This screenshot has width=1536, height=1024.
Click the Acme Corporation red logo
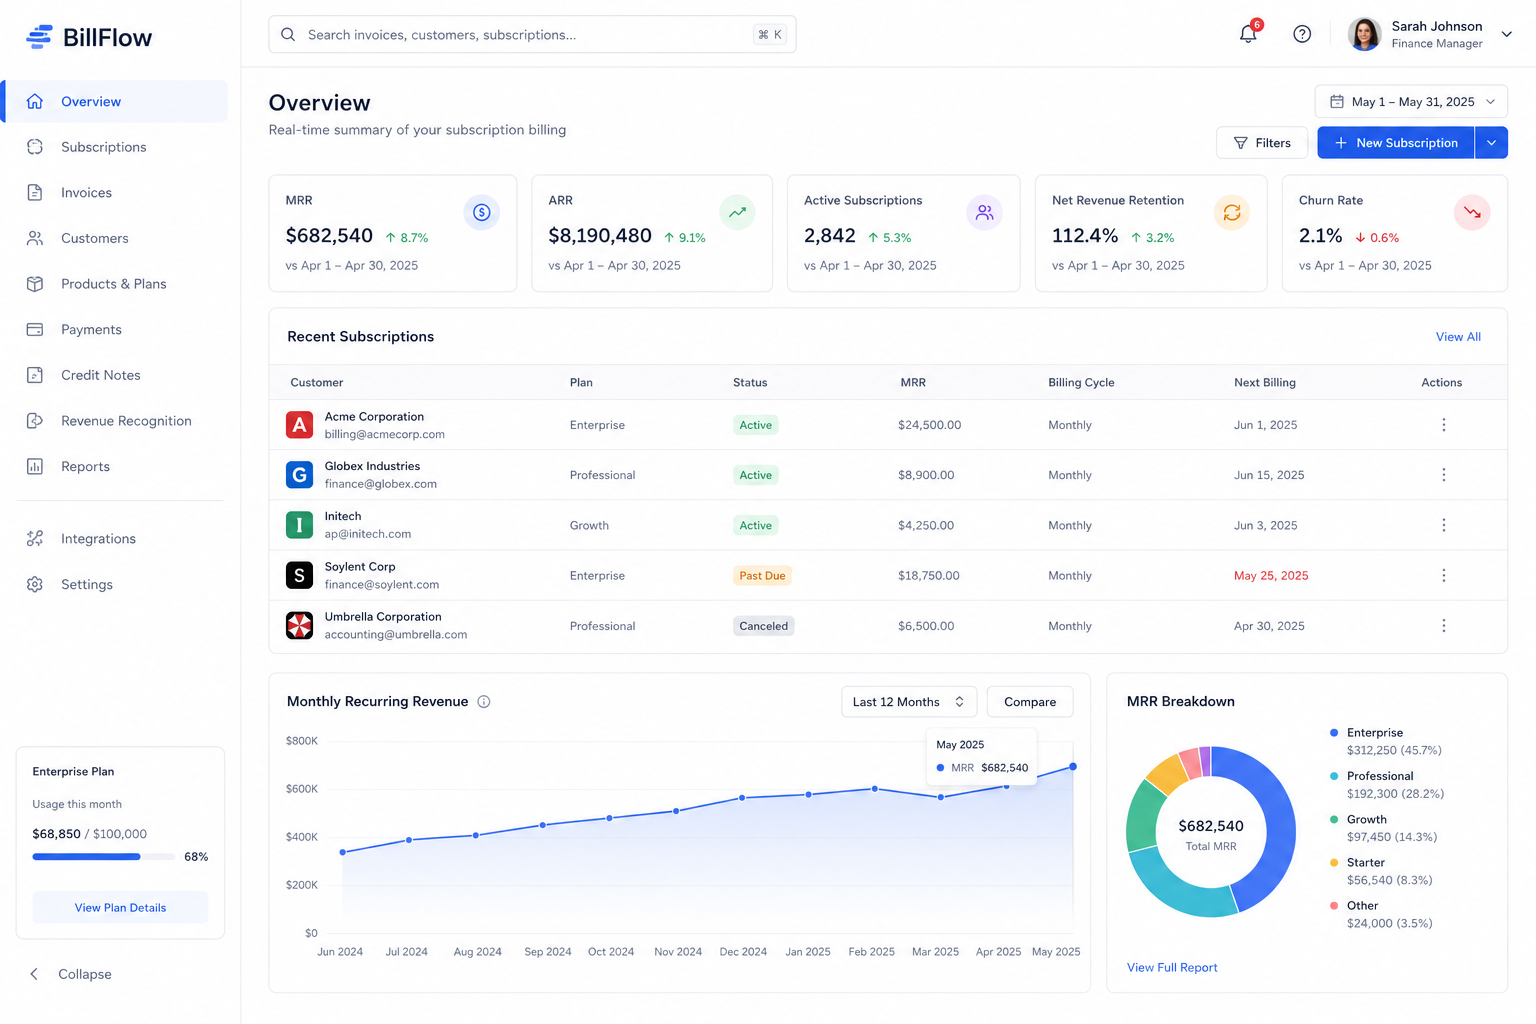[299, 425]
